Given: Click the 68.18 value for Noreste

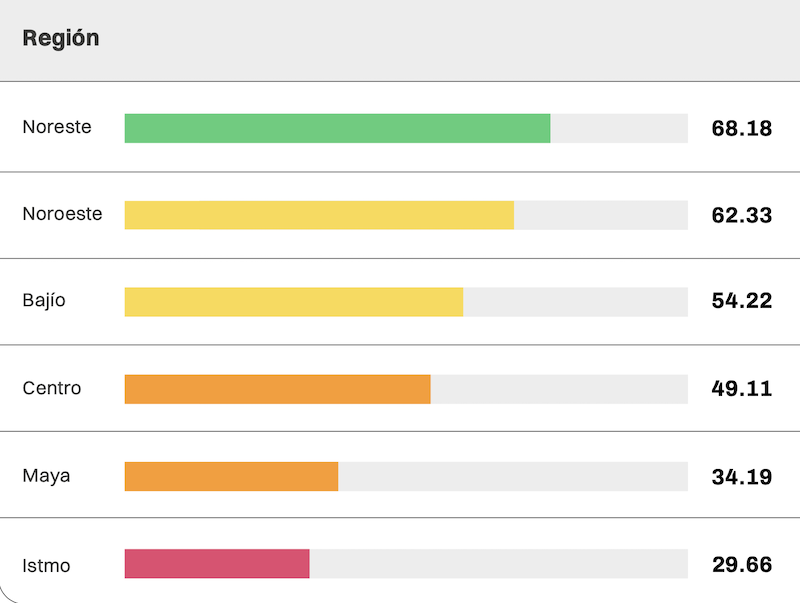Looking at the screenshot, I should pyautogui.click(x=742, y=128).
